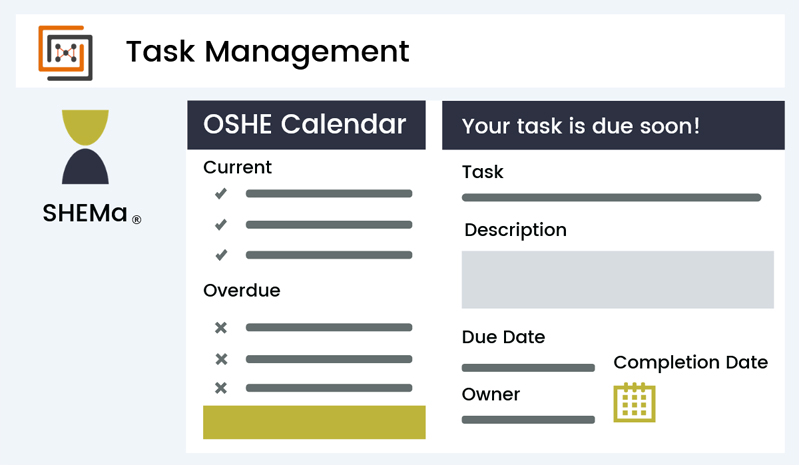Click the third checkmark under Current
This screenshot has width=800, height=466.
coord(221,255)
